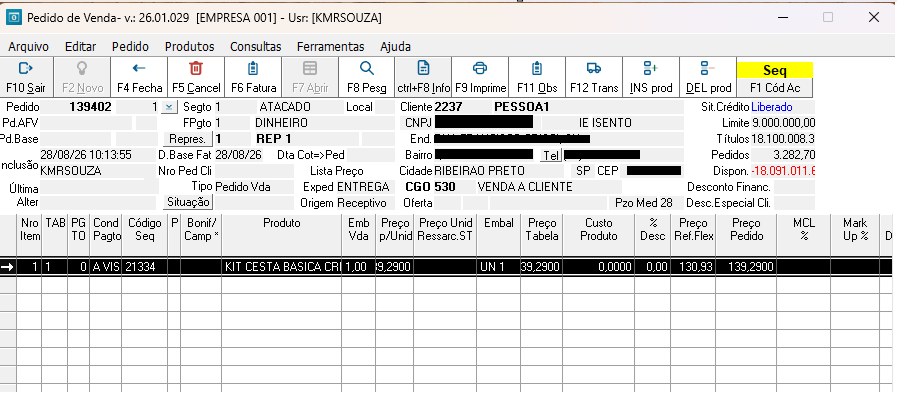897x394 pixels.
Task: Click the DEL prod remove-item icon
Action: pyautogui.click(x=708, y=69)
